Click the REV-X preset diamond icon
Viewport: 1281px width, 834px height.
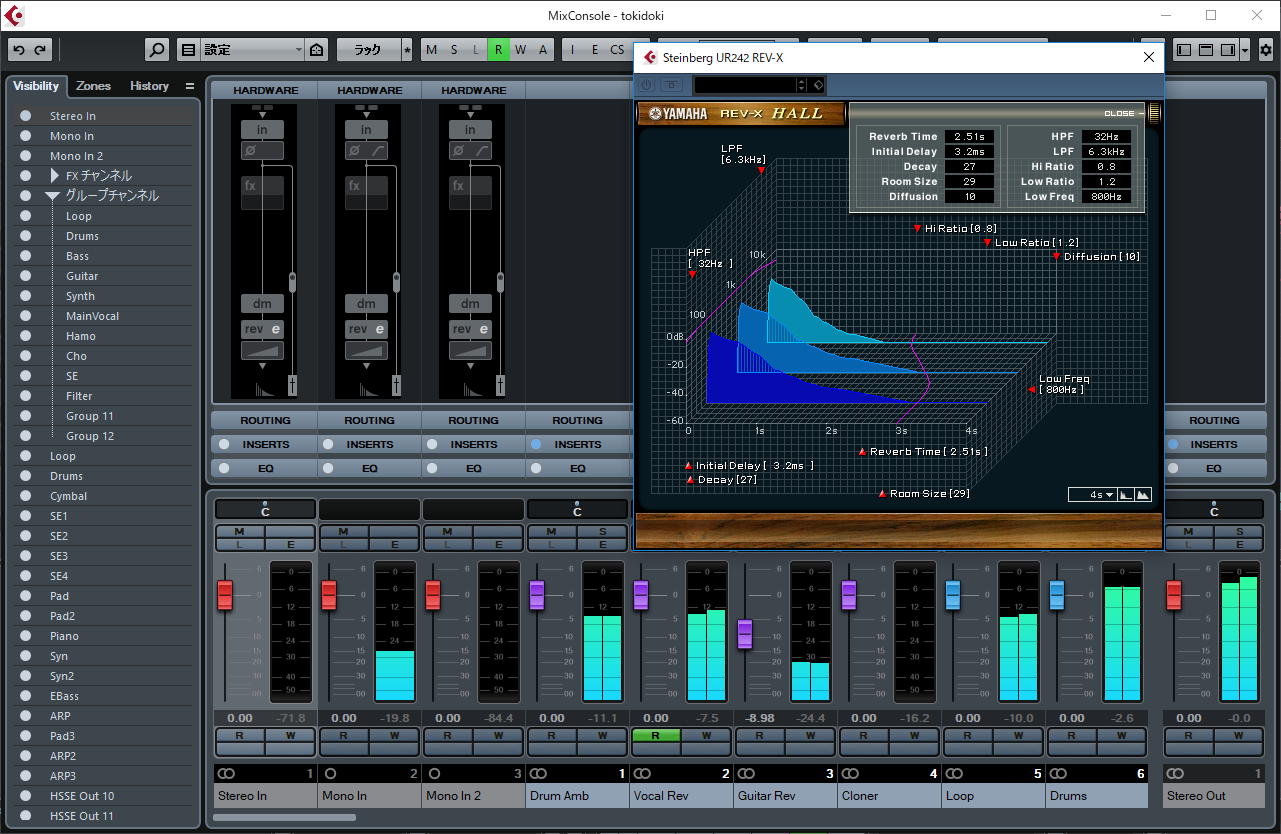tap(817, 86)
